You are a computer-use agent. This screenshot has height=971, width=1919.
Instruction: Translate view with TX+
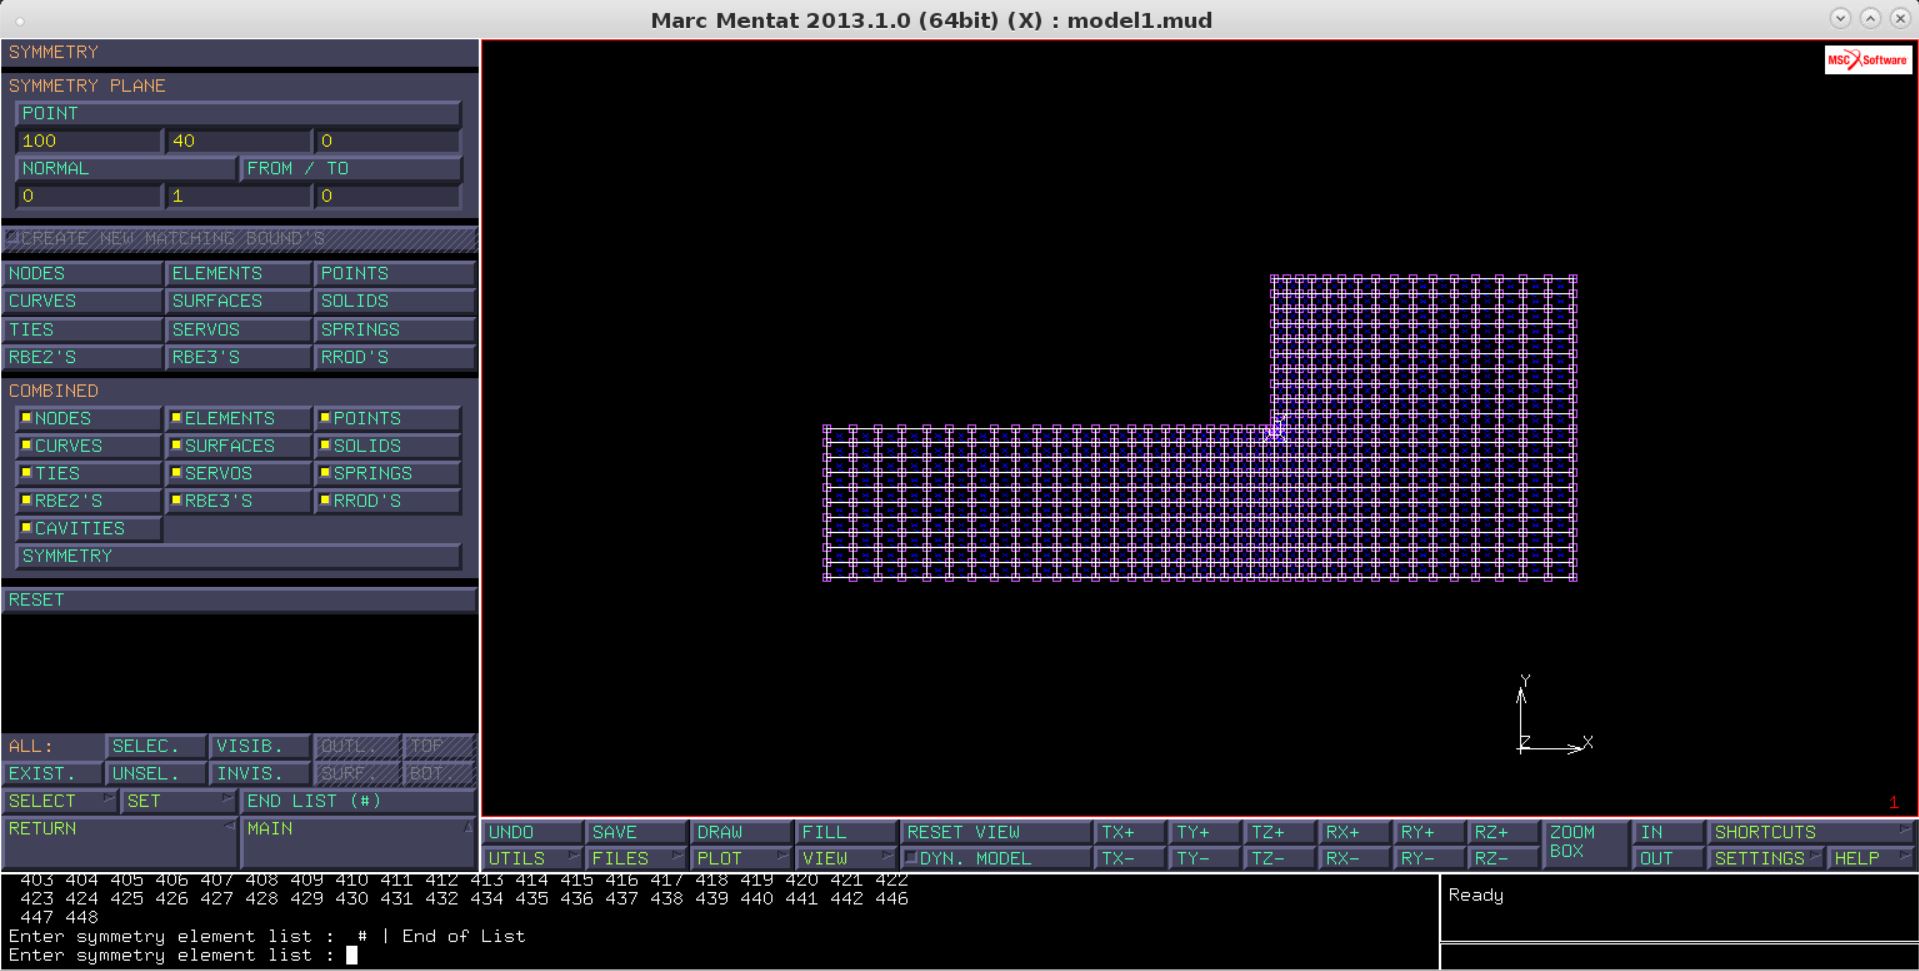pos(1130,832)
